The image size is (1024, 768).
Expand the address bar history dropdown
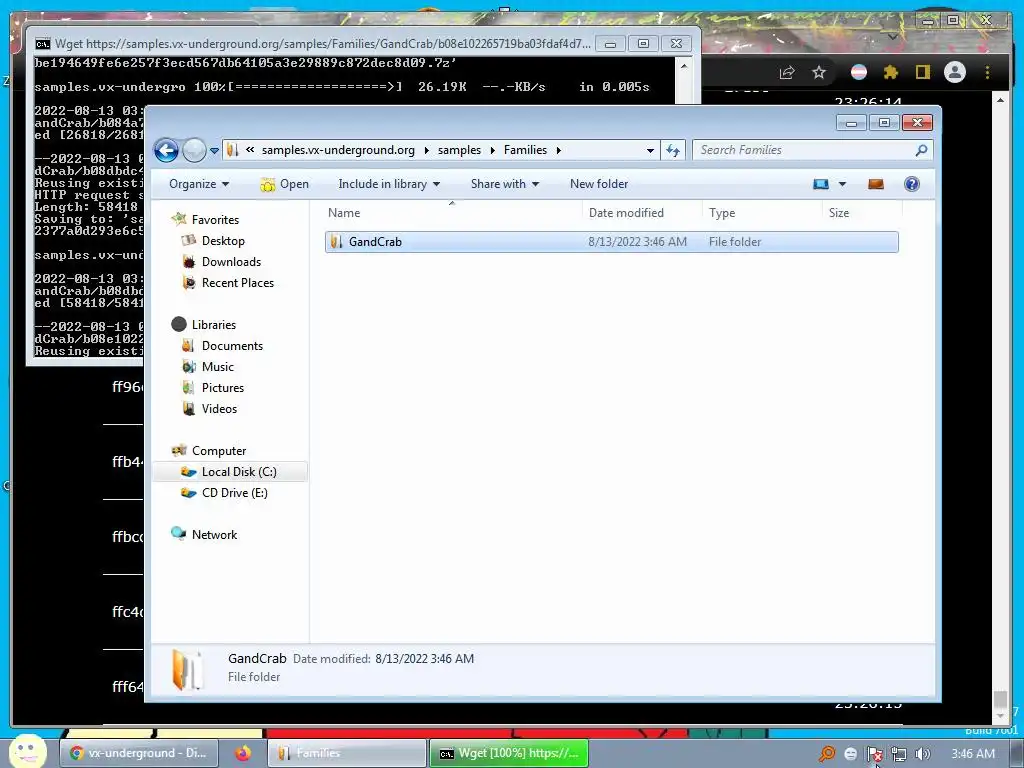(650, 150)
